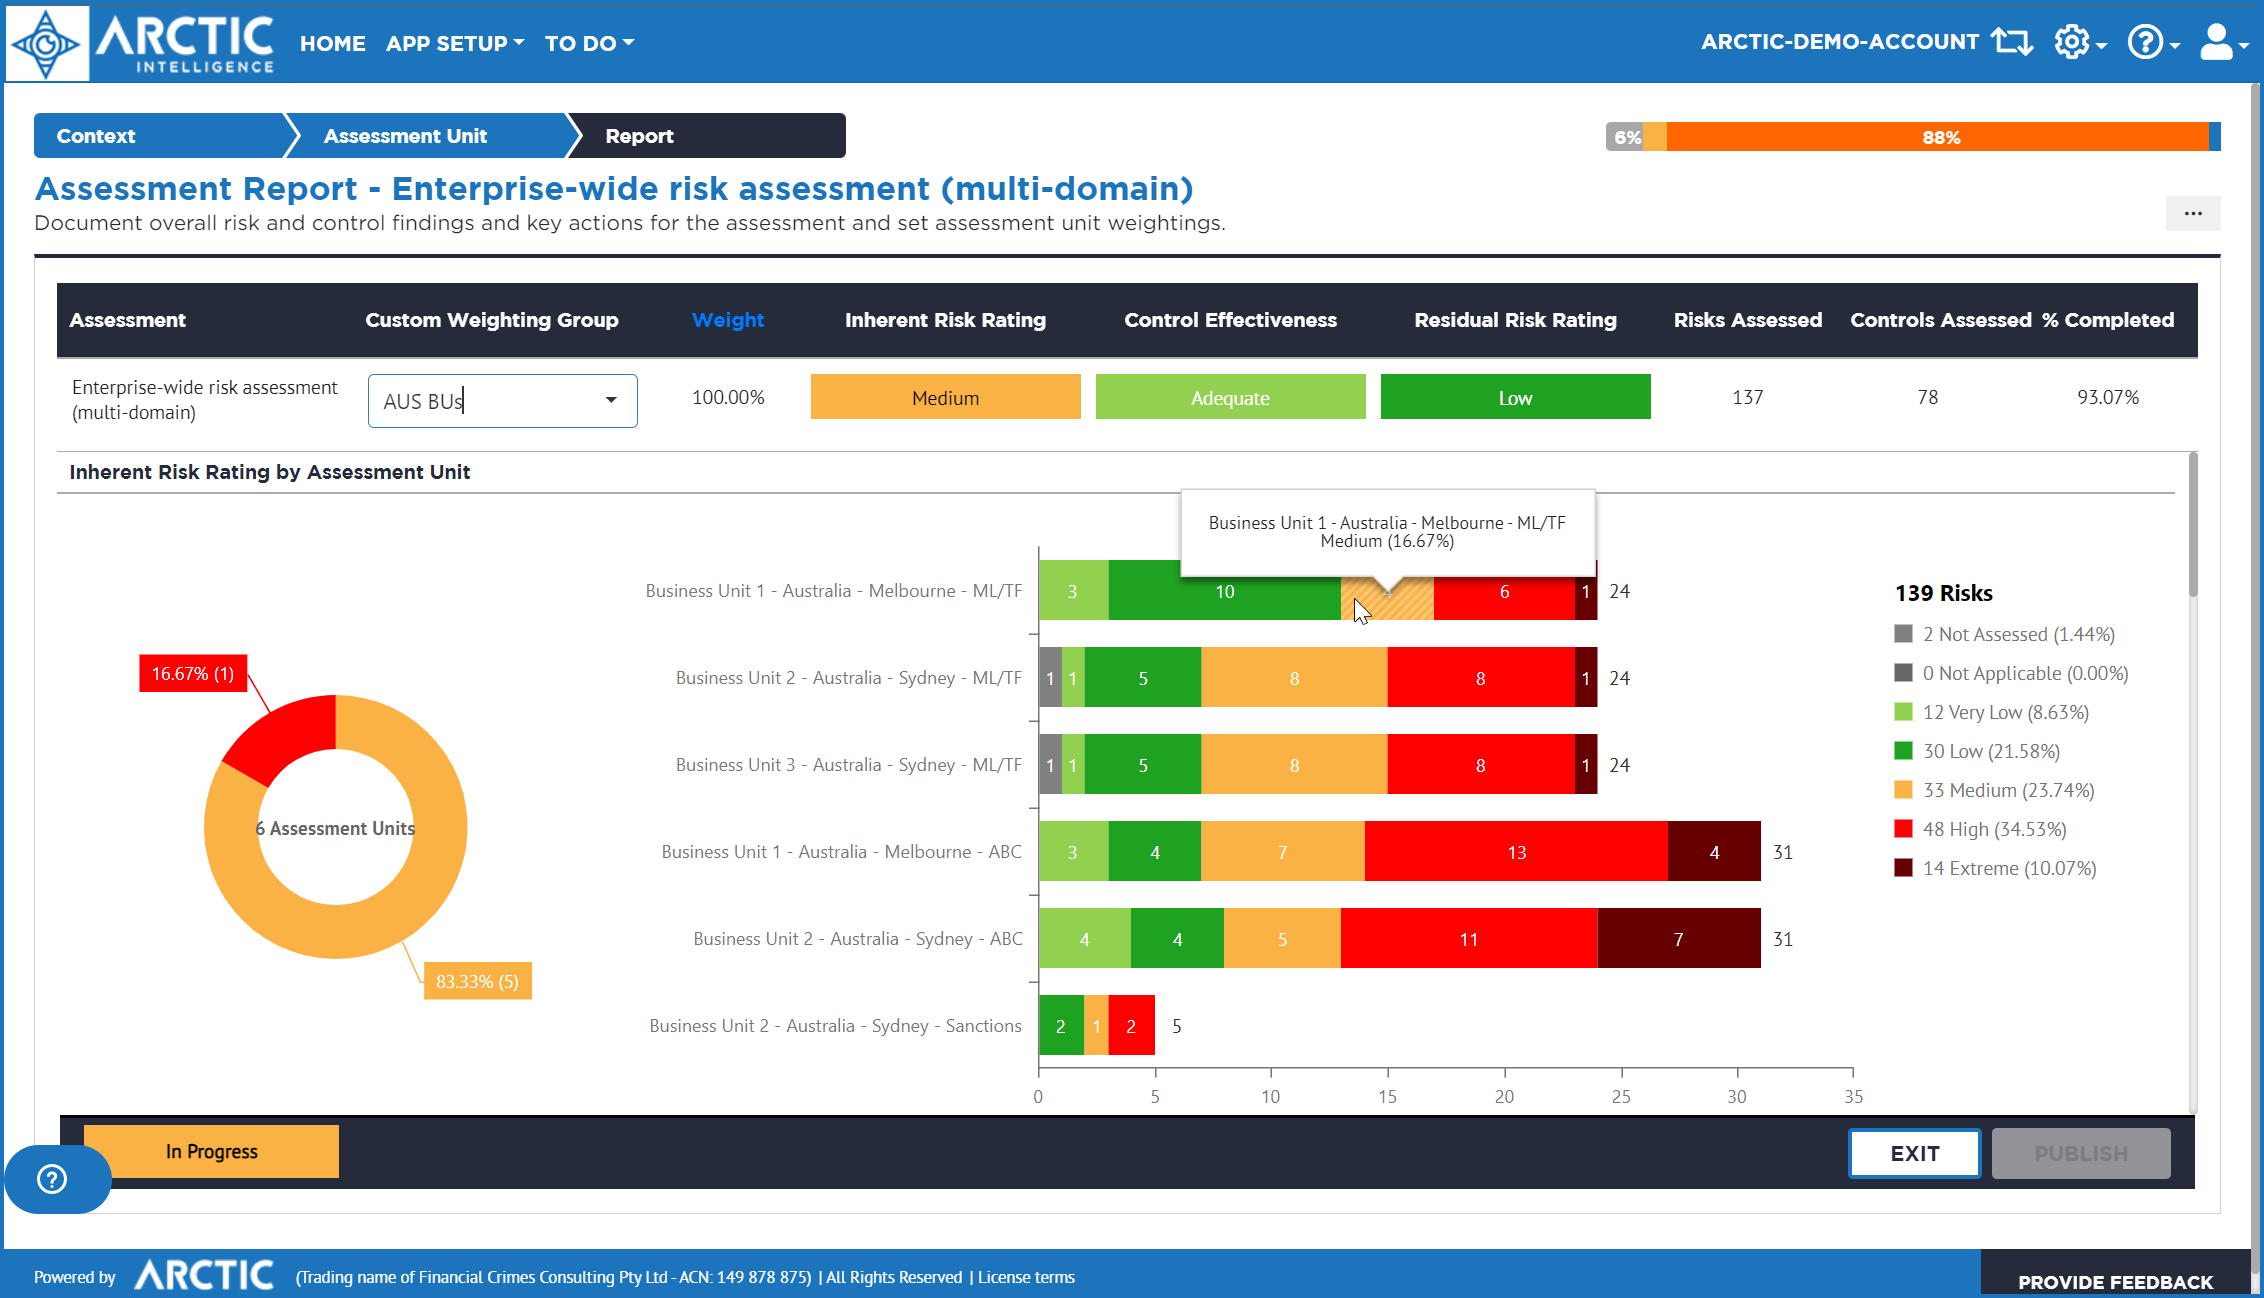Click the ARCTIC-DEMO-ACCOUNT label
Image resolution: width=2264 pixels, height=1298 pixels.
pos(1840,42)
